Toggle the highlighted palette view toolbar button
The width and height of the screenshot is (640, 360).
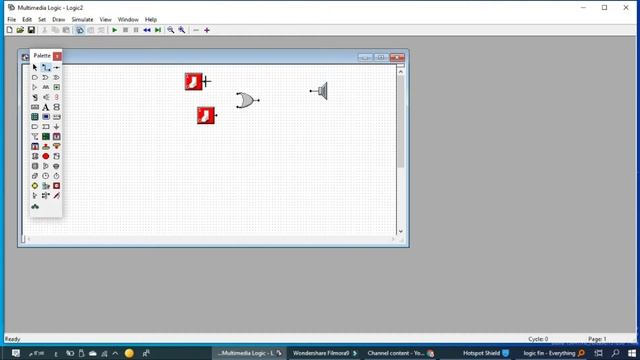(80, 30)
